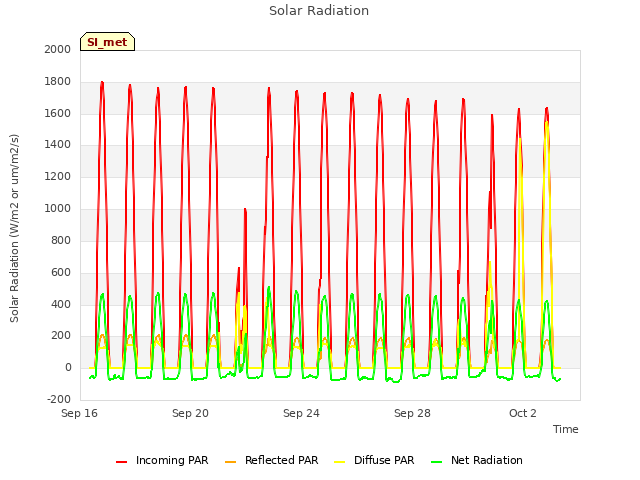Click the Sep 24 x-axis label

point(301,413)
